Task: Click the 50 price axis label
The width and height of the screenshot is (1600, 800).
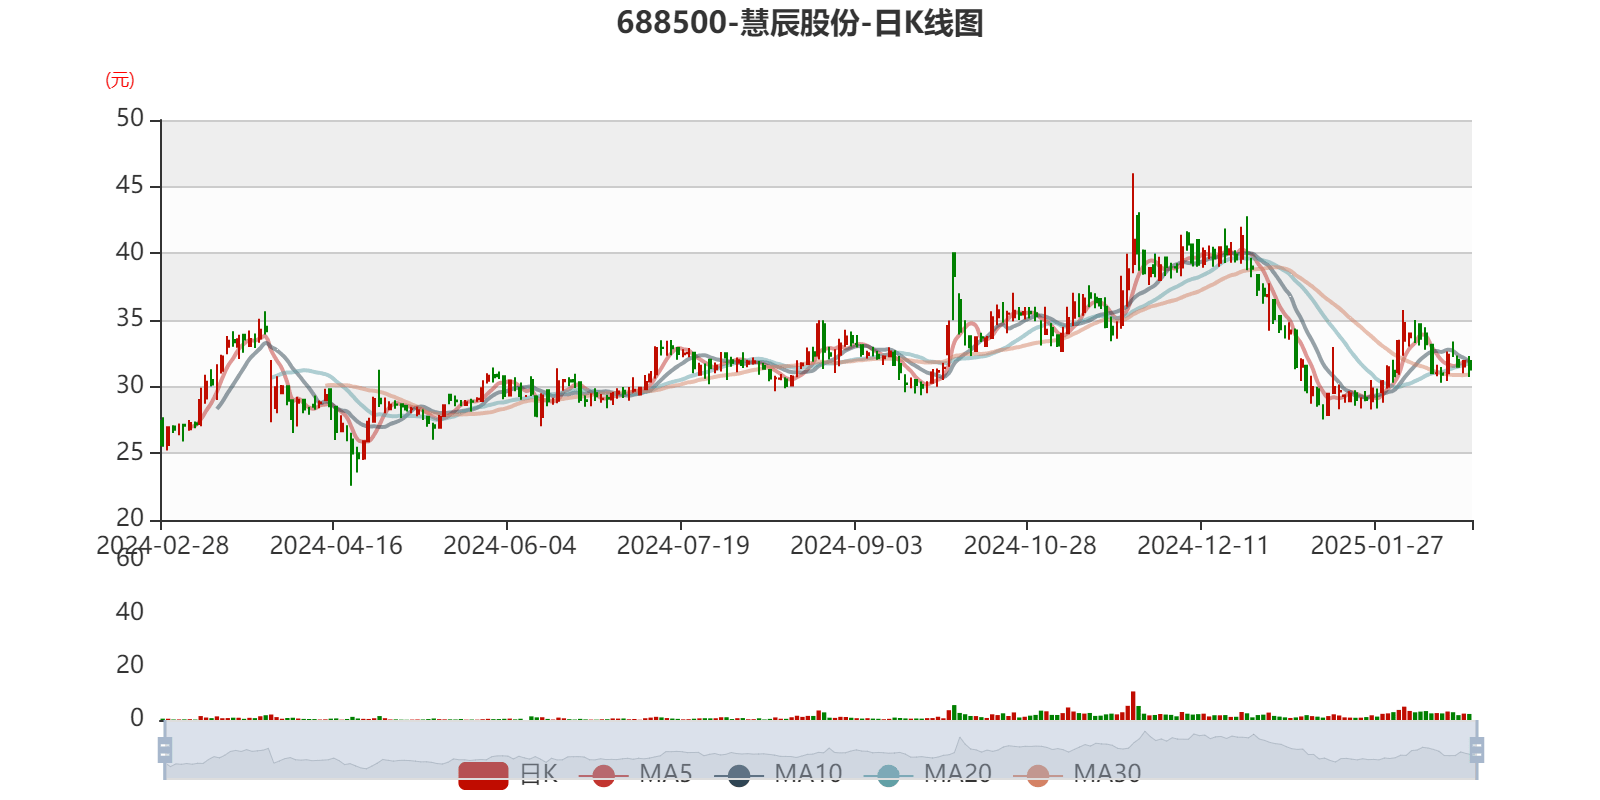Action: 130,119
